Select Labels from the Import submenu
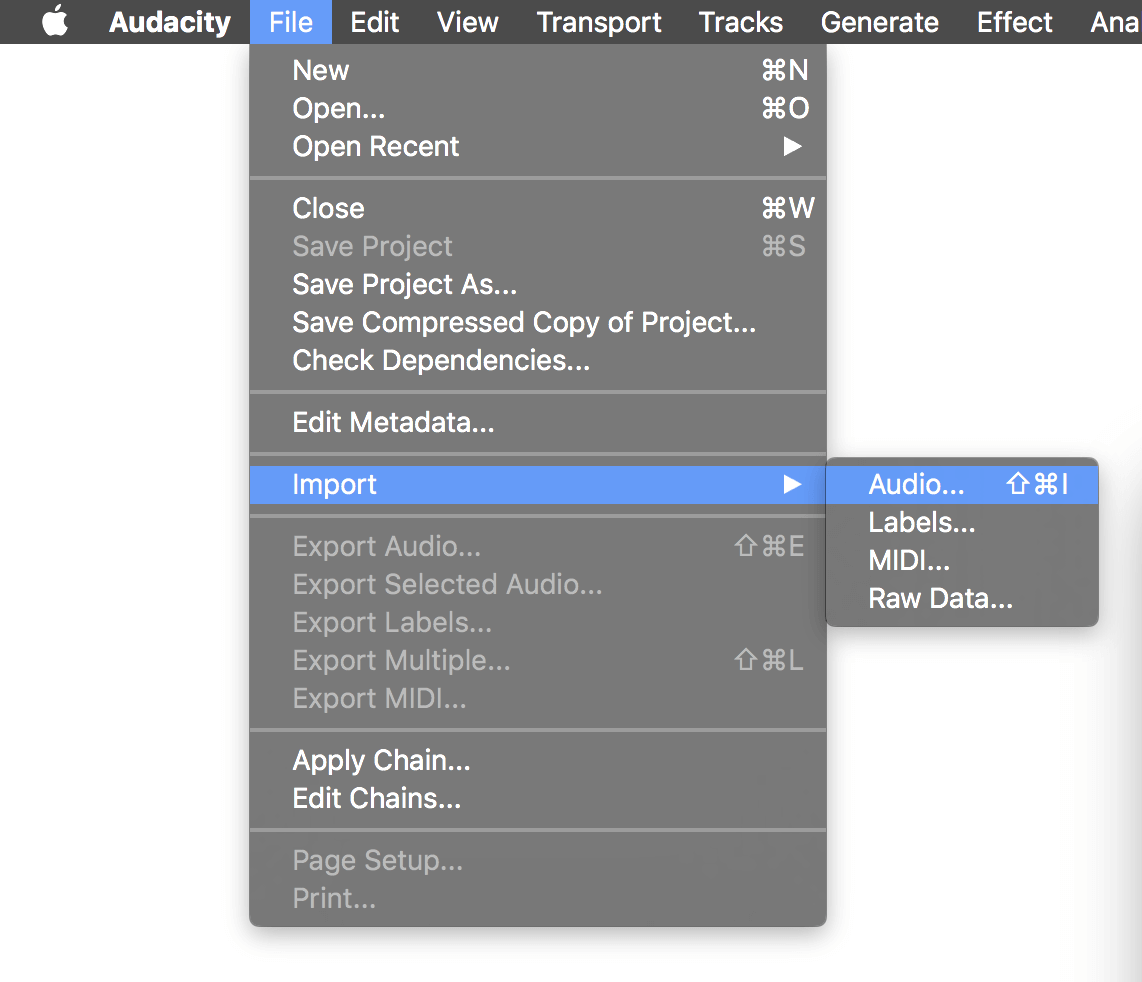Image resolution: width=1142 pixels, height=982 pixels. [920, 522]
